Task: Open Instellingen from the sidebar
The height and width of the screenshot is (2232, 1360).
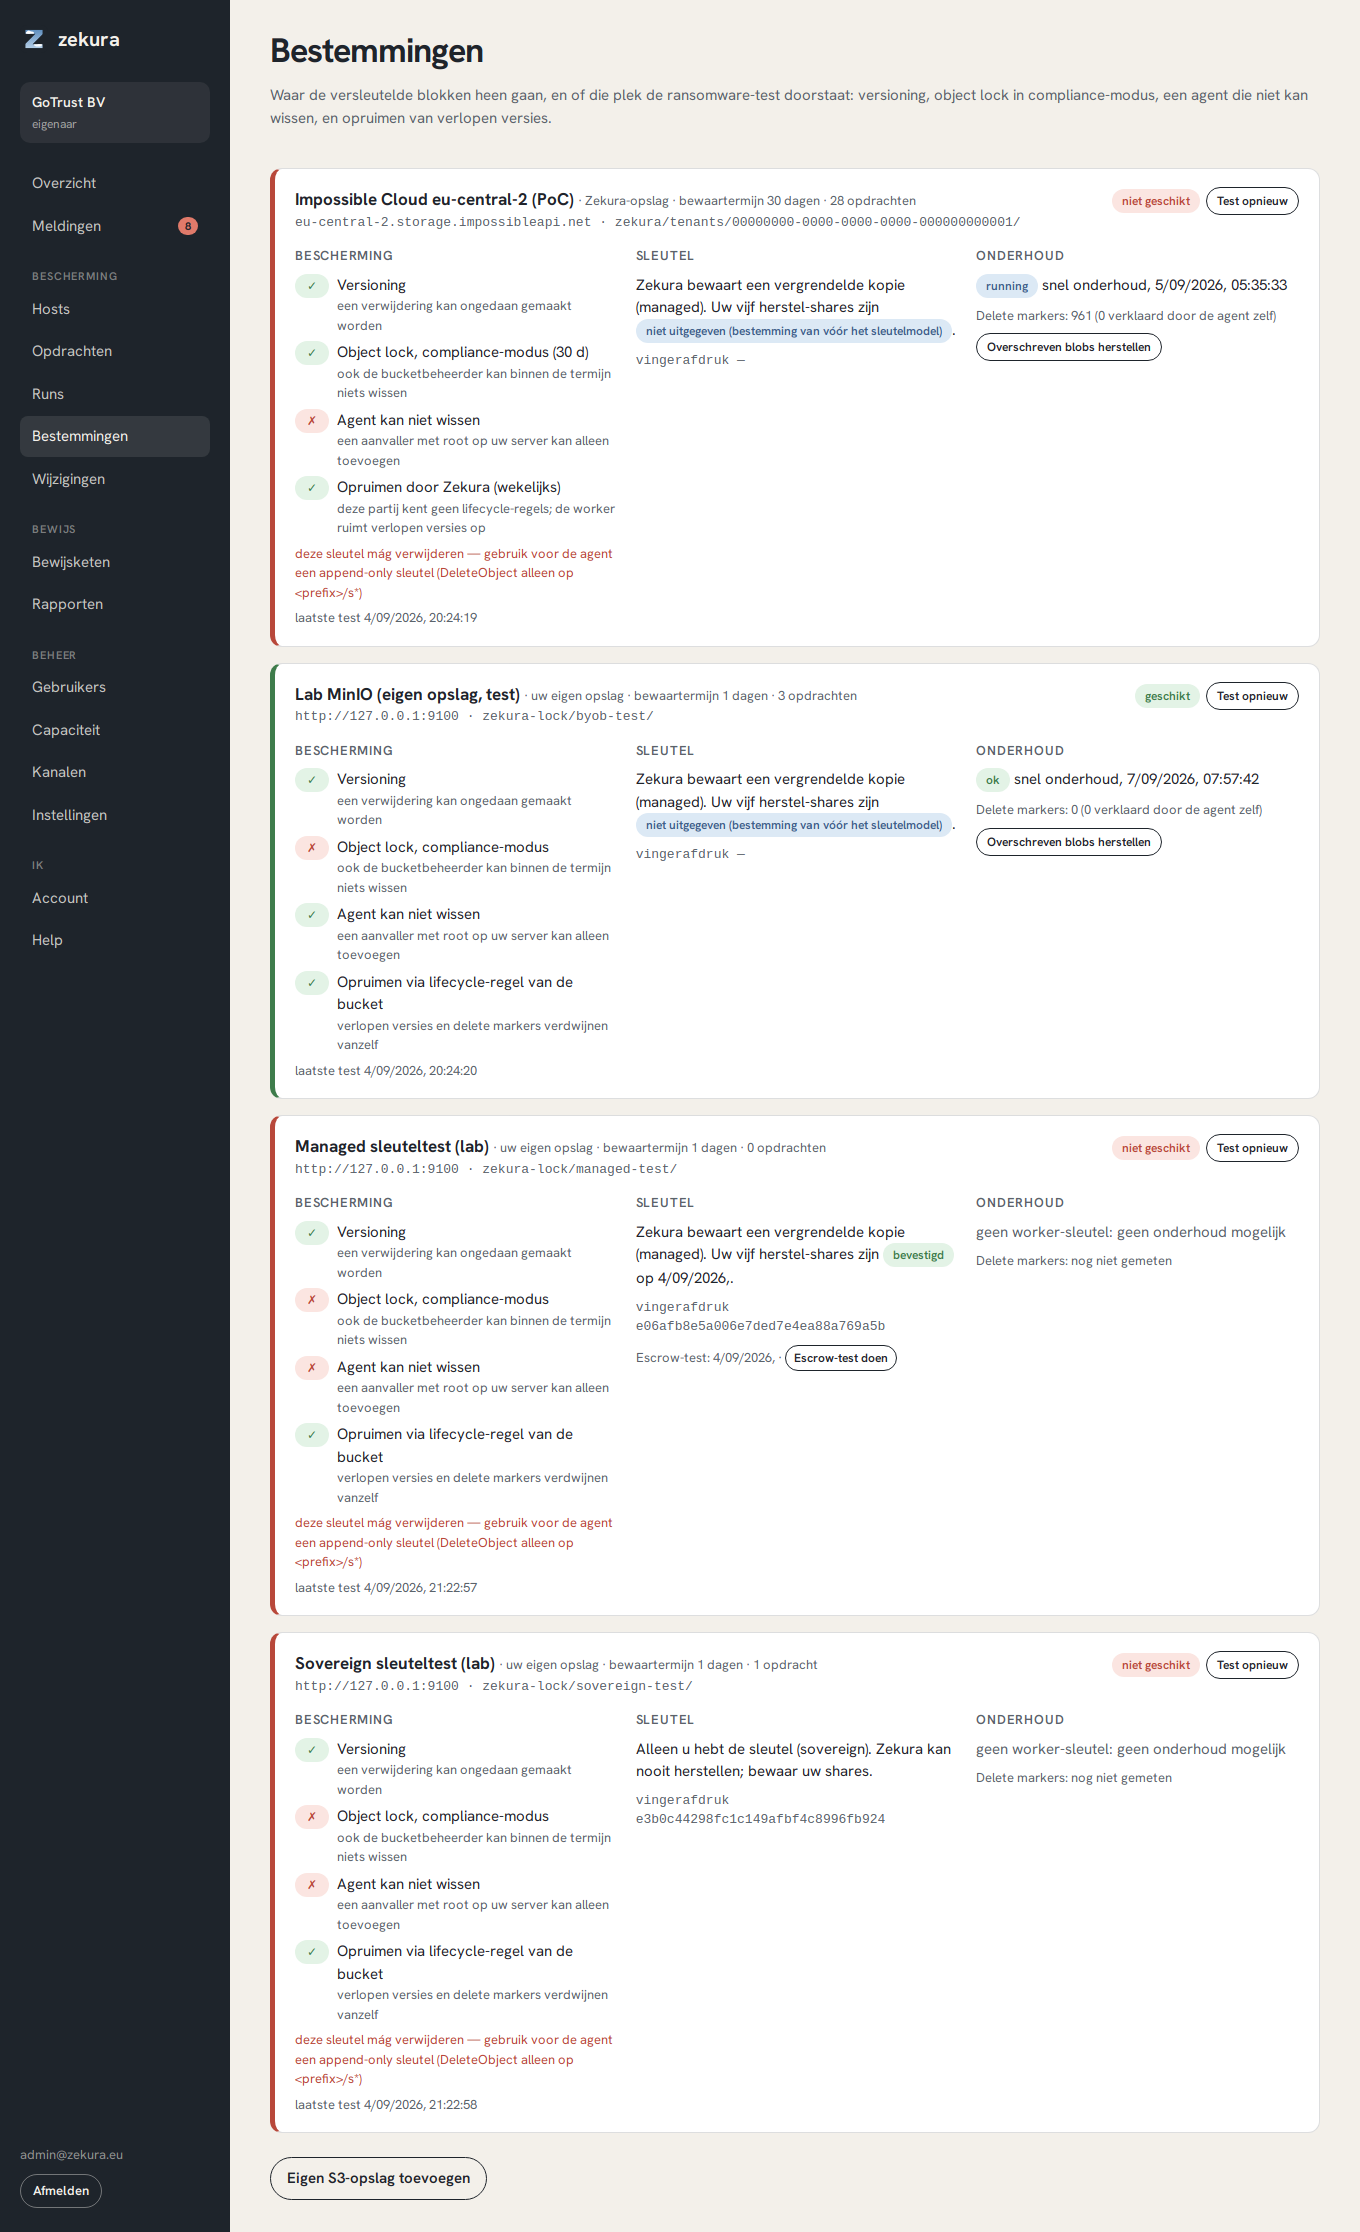Action: [x=115, y=815]
